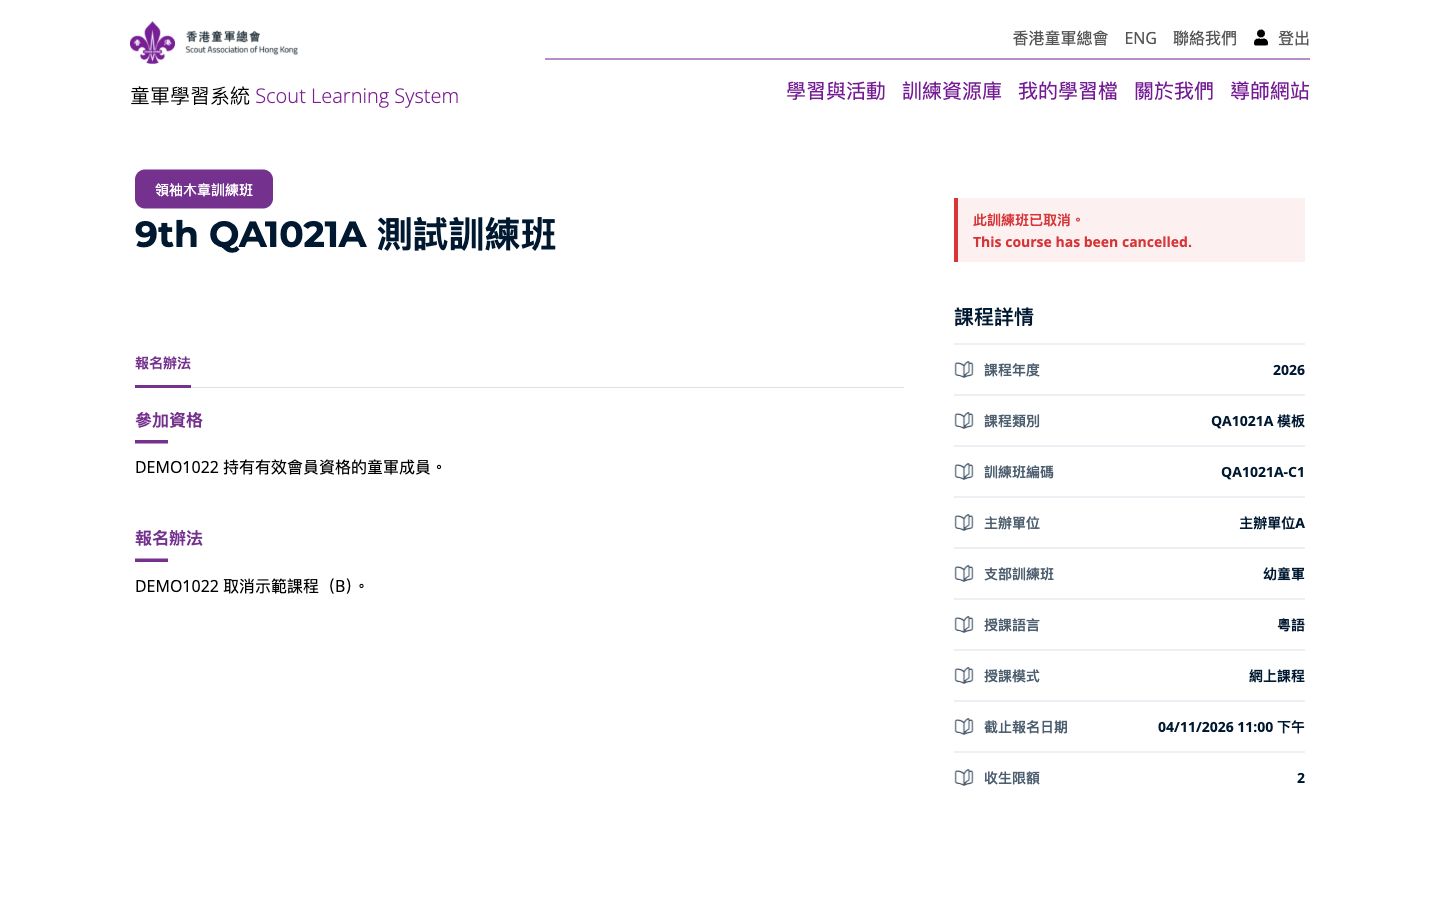Click the text DEMO1022 取消示範課程（B）
Image resolution: width=1440 pixels, height=900 pixels.
pyautogui.click(x=251, y=586)
